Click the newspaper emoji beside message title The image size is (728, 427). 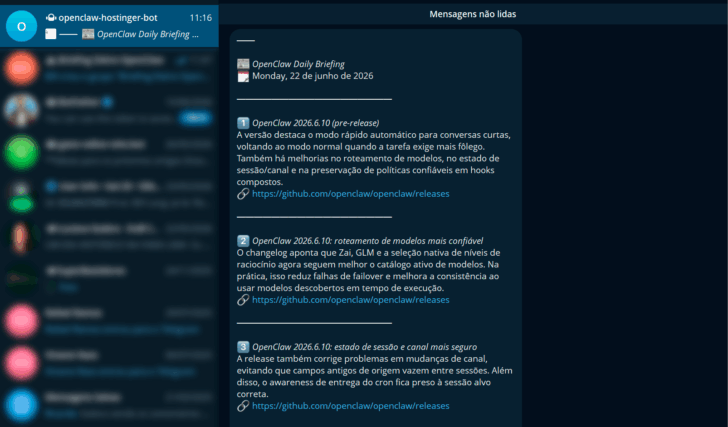(243, 64)
